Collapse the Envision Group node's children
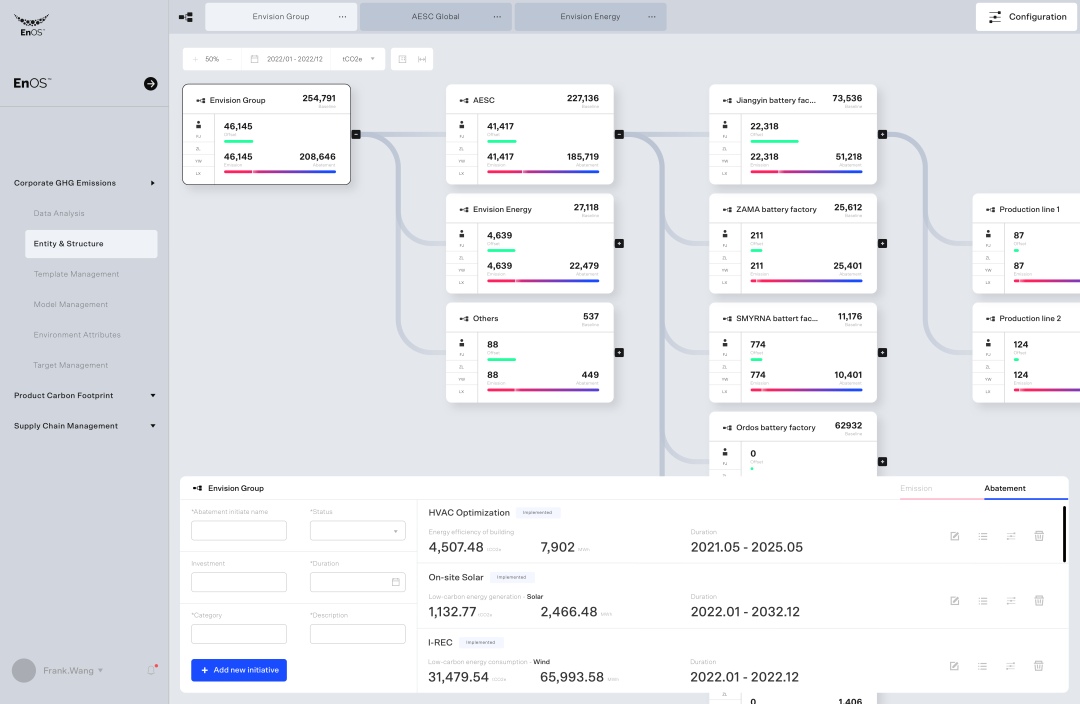1080x704 pixels. click(356, 134)
